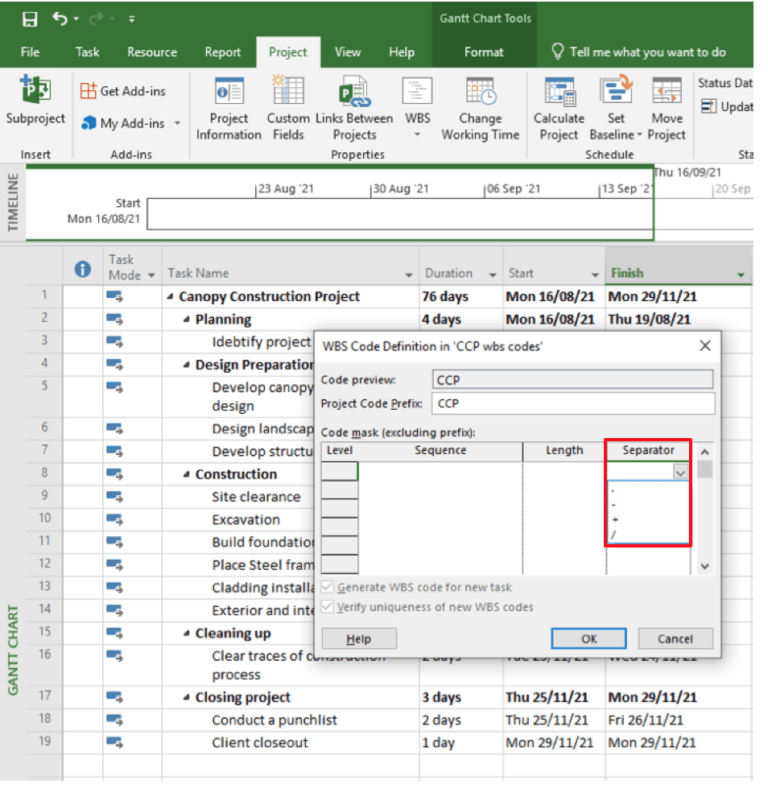Click the Project Code Prefix input field
Screen dimensions: 768x789
pyautogui.click(x=573, y=404)
